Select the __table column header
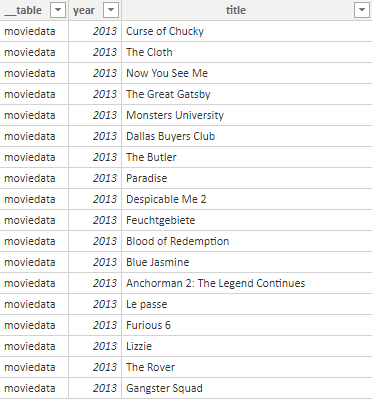The height and width of the screenshot is (399, 372). pos(34,10)
